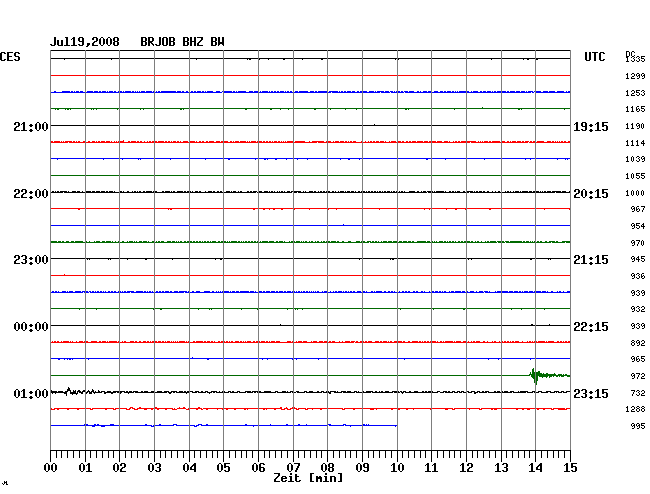Click the 06 minute axis tick label
Screen dimensions: 650x494
[x=258, y=468]
